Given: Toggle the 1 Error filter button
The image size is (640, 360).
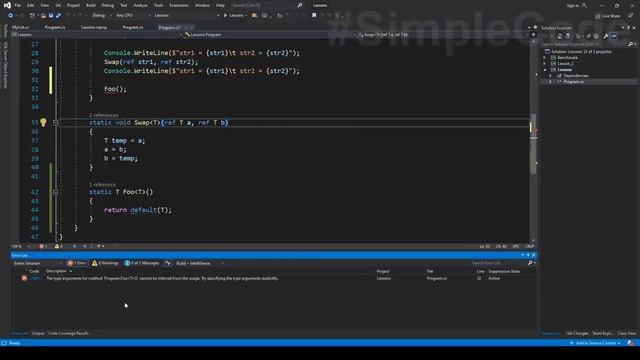Looking at the screenshot, I should click(77, 263).
